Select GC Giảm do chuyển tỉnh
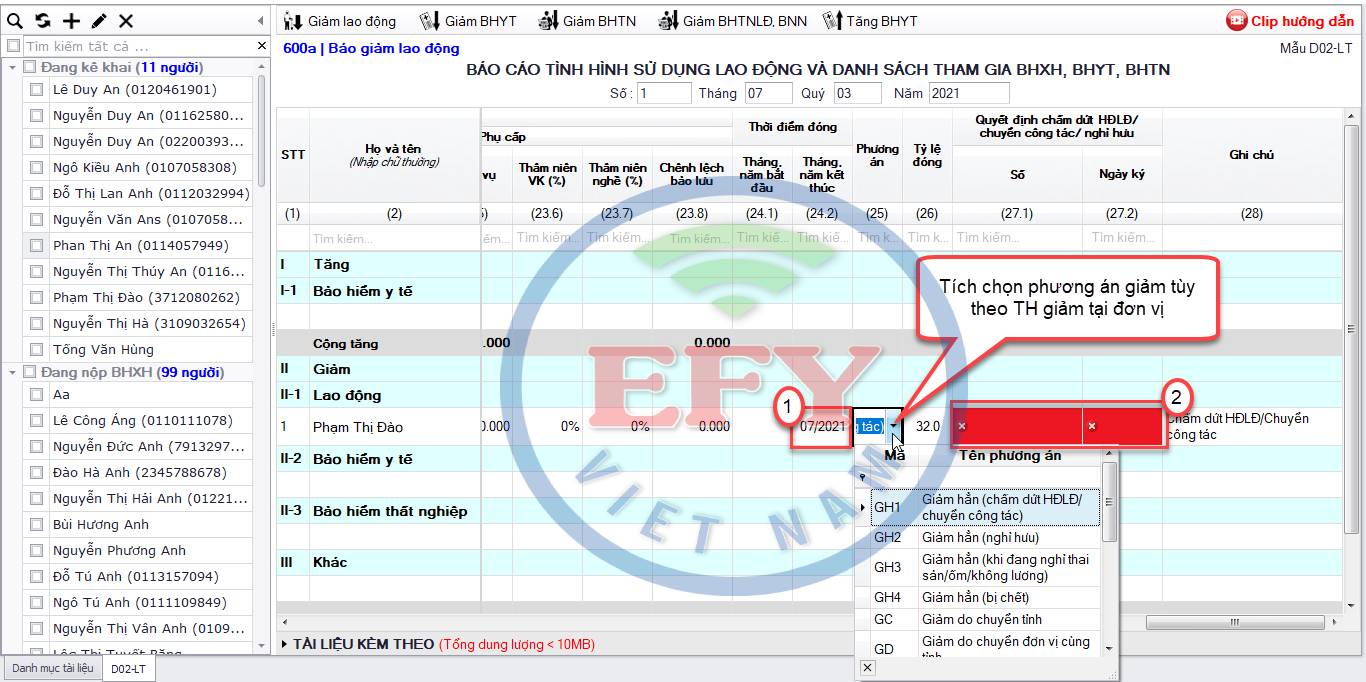 [986, 619]
